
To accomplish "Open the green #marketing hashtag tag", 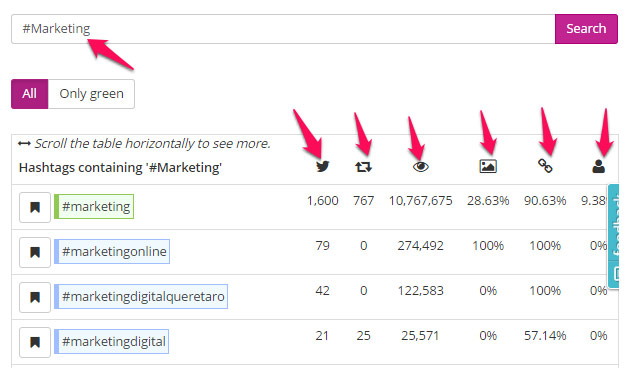I will click(x=94, y=206).
